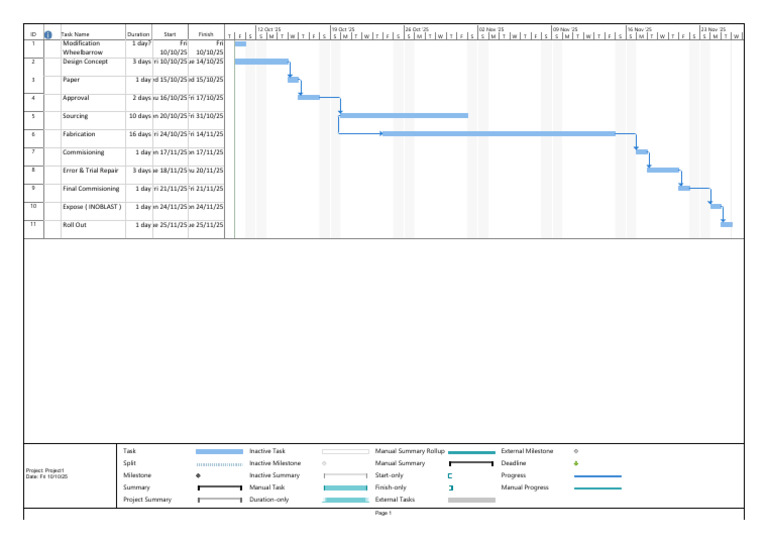Click the dotted Split bar sample in legend
Image resolution: width=768 pixels, height=543 pixels.
pos(219,464)
